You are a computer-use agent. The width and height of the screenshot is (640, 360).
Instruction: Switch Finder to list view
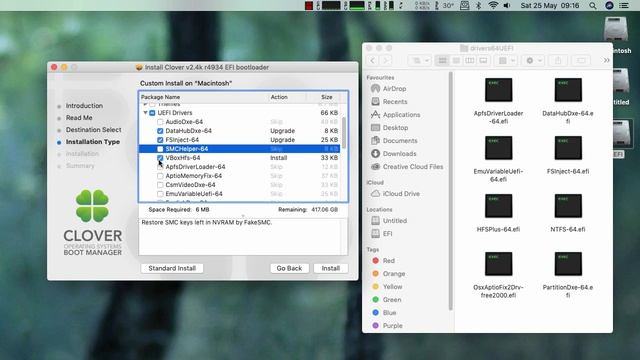pyautogui.click(x=456, y=60)
